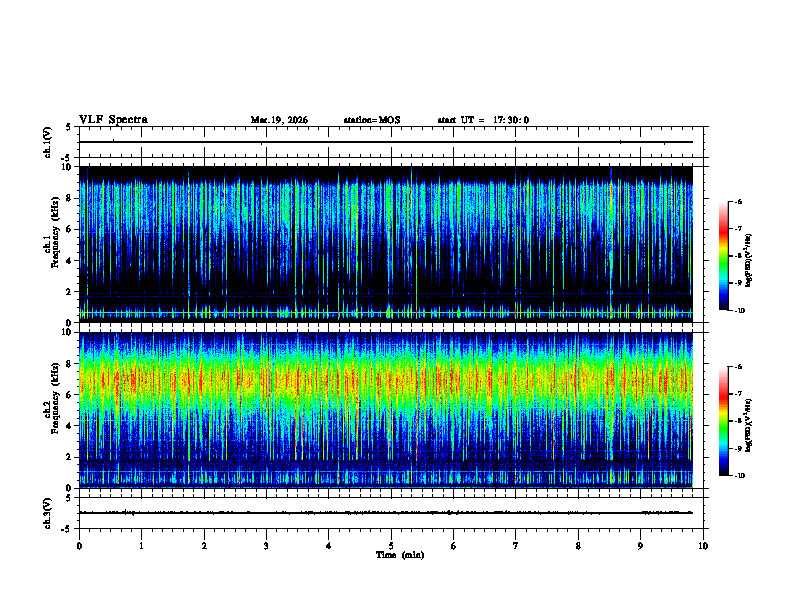
Task: Click the ch.3 voltage waveform trace
Action: click(386, 513)
